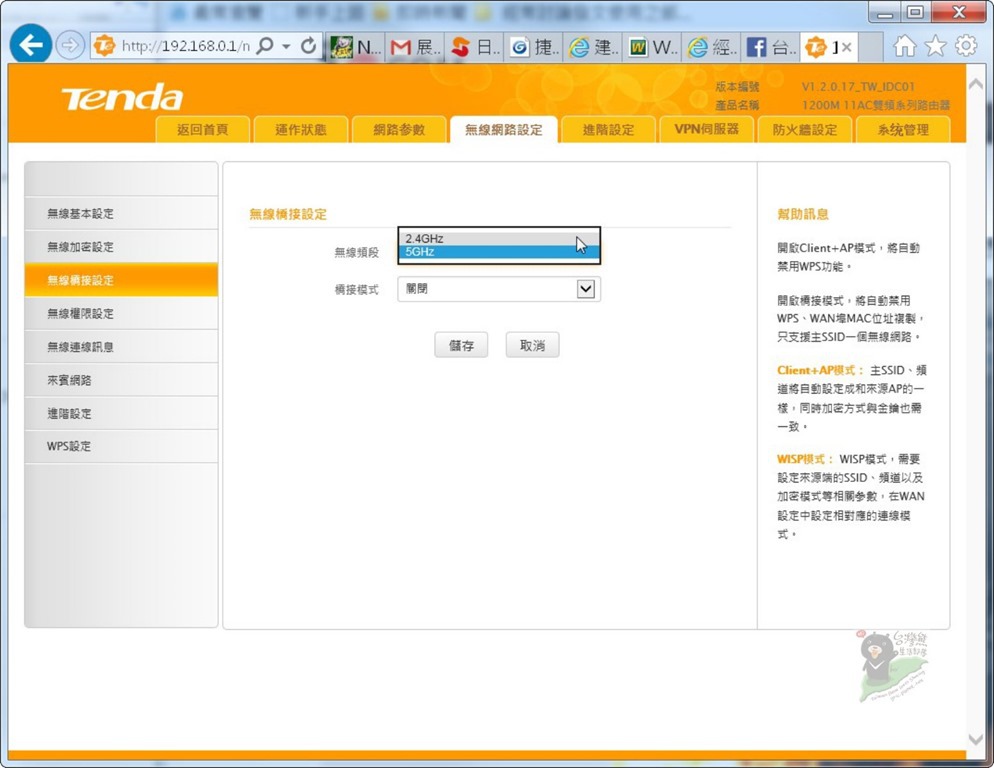The height and width of the screenshot is (768, 994).
Task: Open the address bar dropdown arrow
Action: point(287,46)
